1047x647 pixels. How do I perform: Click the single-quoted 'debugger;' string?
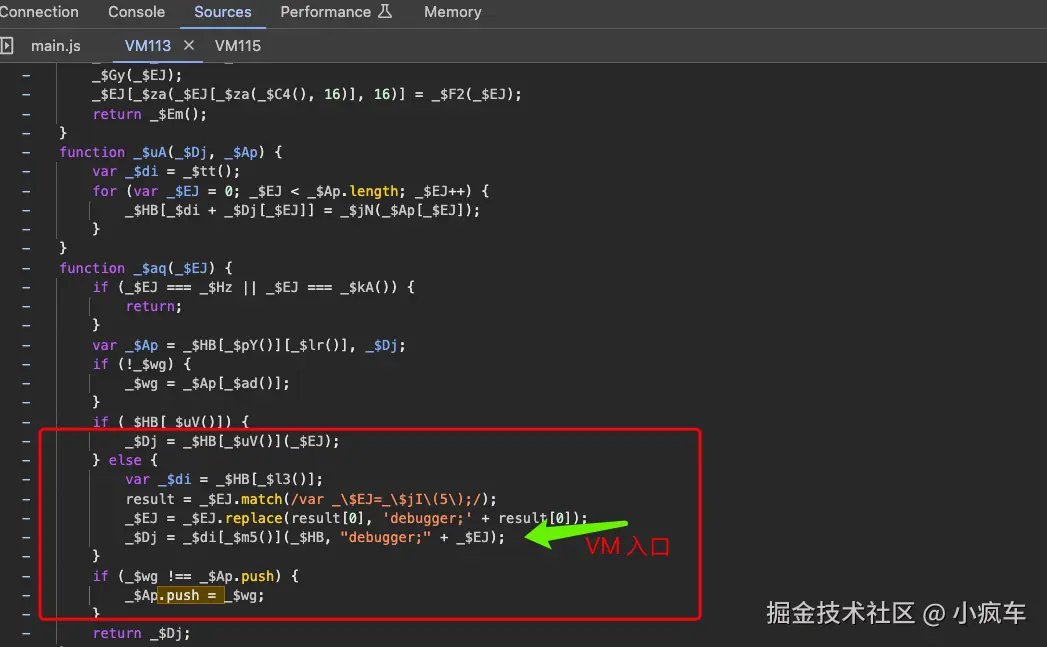(x=427, y=518)
